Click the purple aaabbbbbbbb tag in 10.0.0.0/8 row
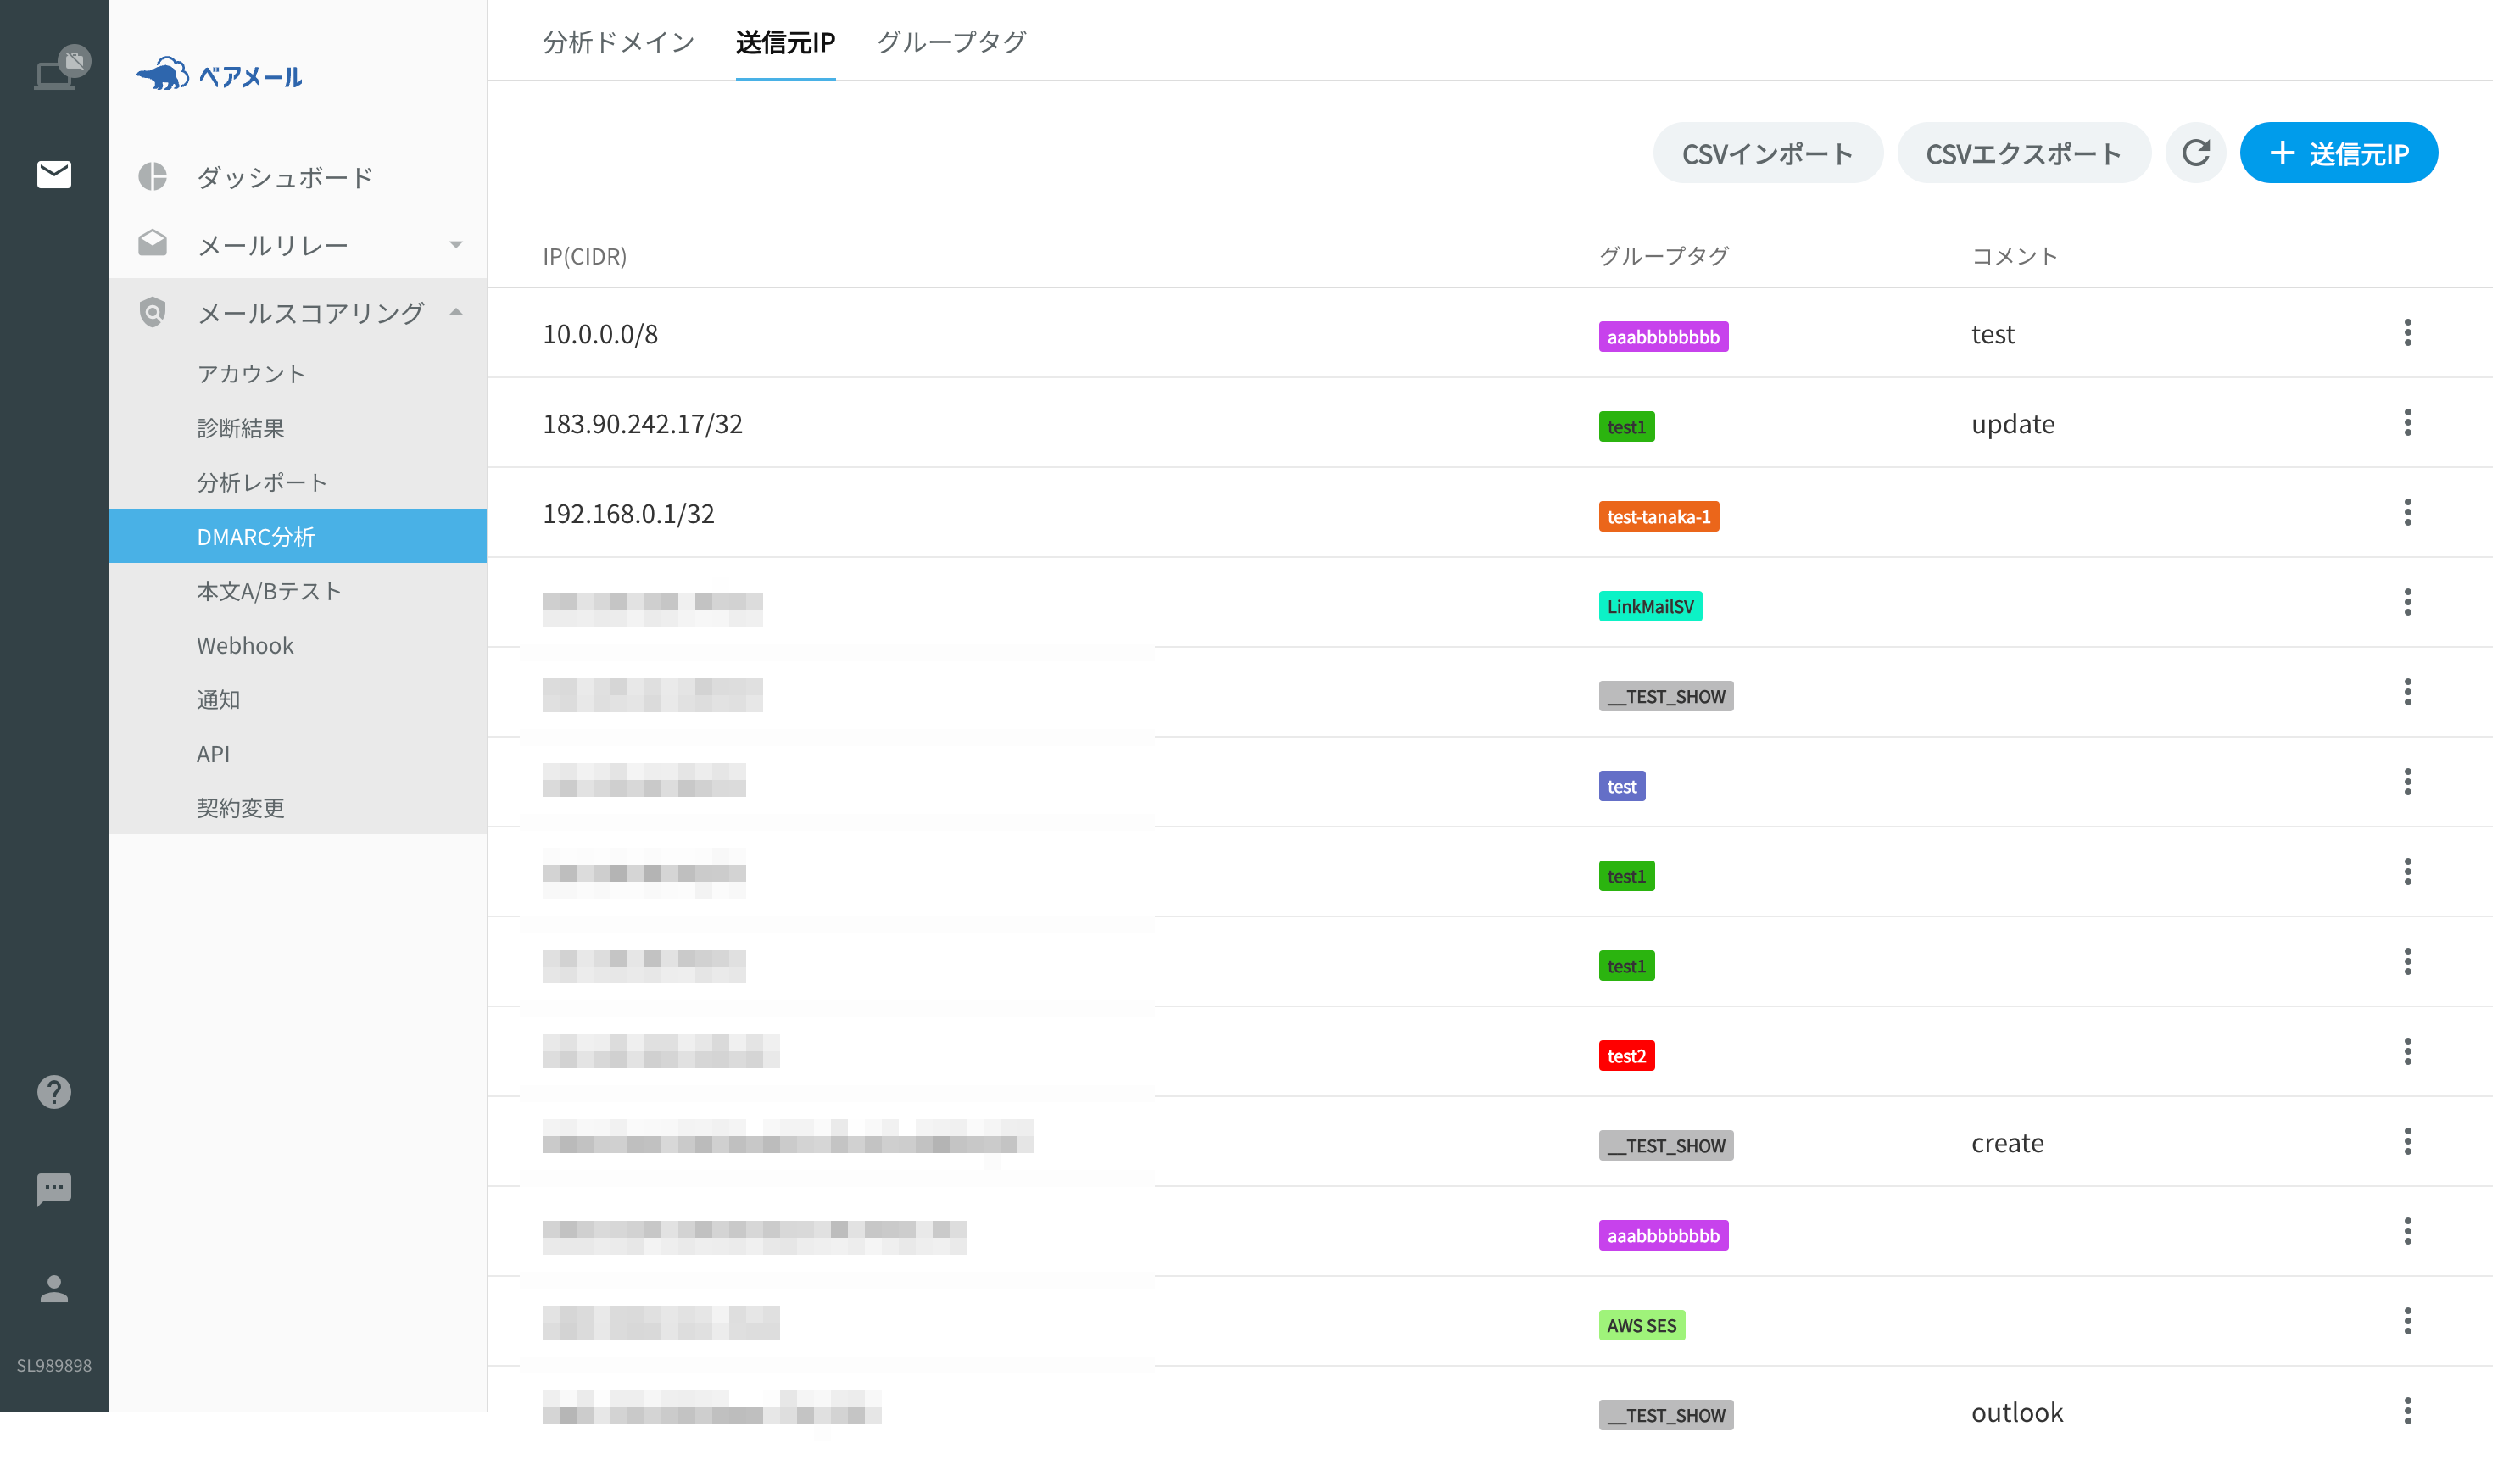Viewport: 2520px width, 1482px height. 1663,337
